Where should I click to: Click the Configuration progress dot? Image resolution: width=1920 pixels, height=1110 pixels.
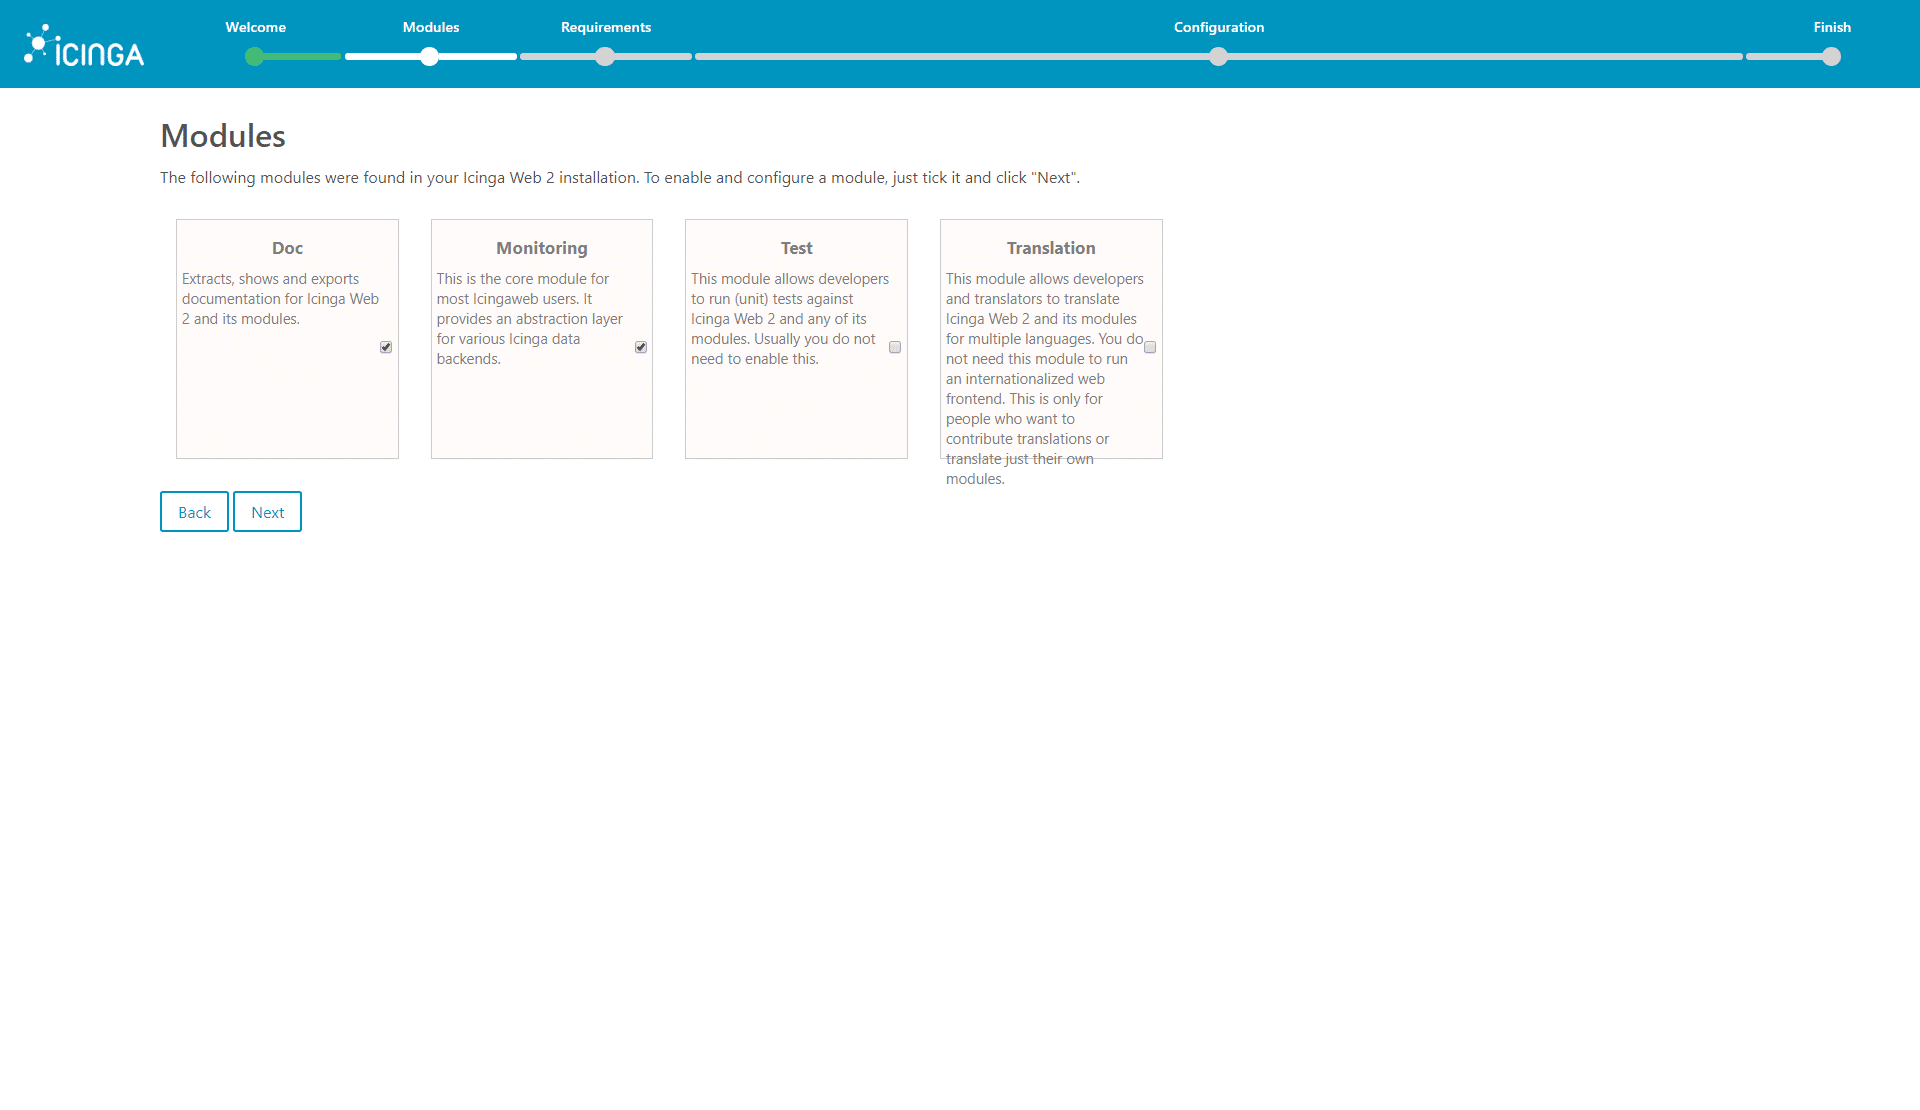tap(1218, 57)
